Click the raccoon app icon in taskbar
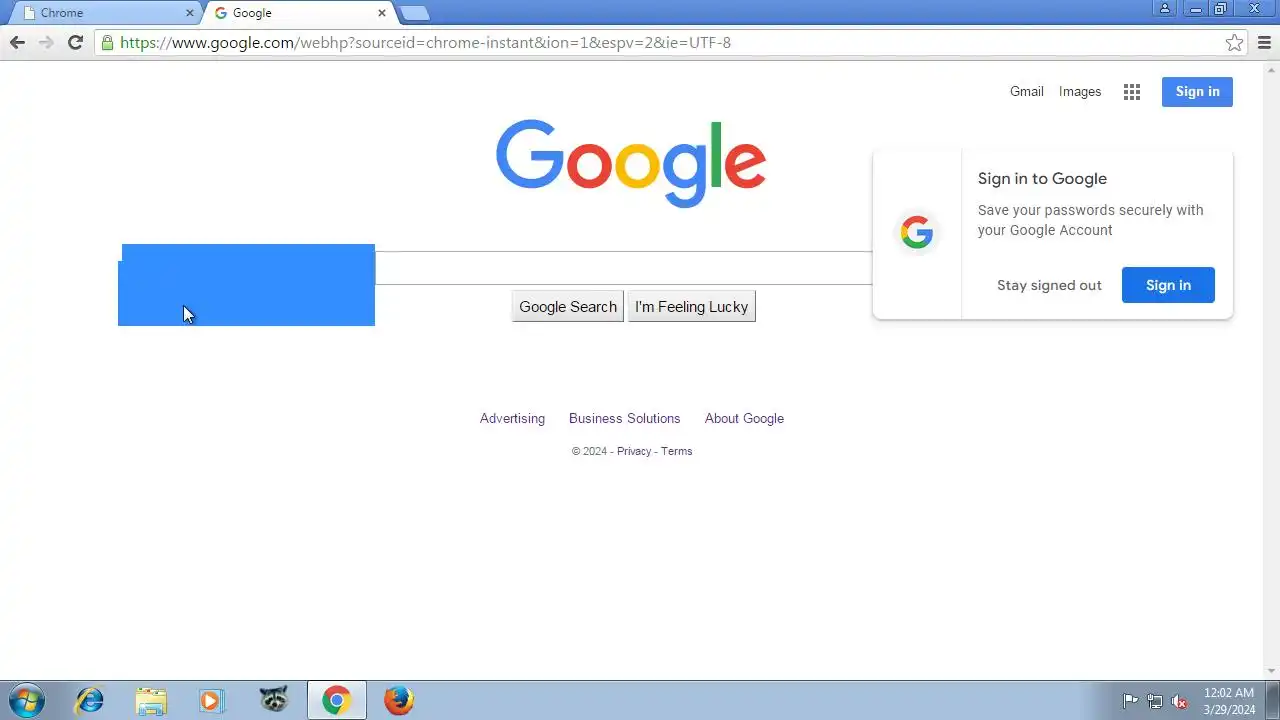The image size is (1280, 720). (x=273, y=700)
